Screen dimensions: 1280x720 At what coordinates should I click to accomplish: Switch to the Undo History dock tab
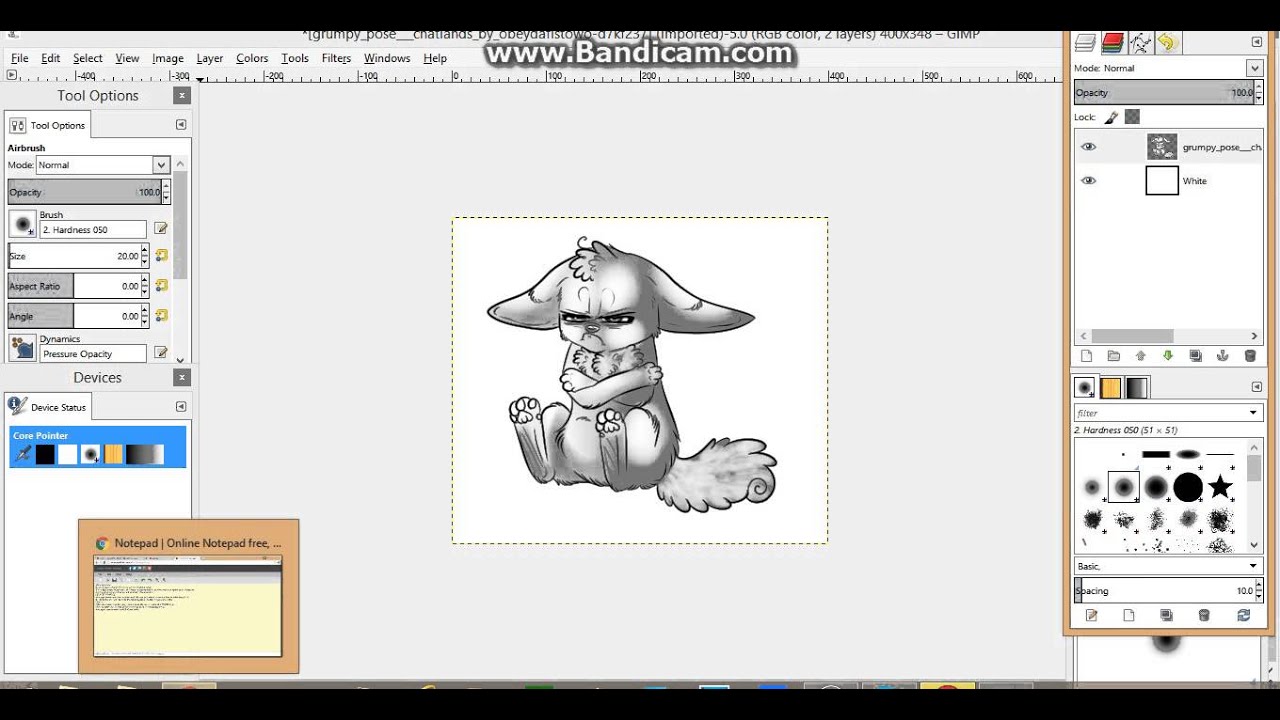click(1167, 42)
